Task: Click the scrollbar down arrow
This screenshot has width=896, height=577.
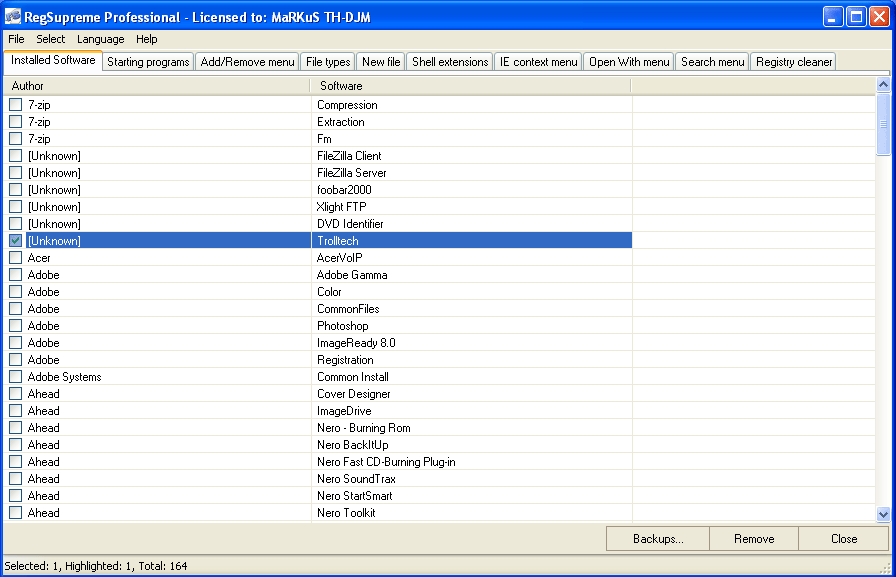Action: click(883, 514)
